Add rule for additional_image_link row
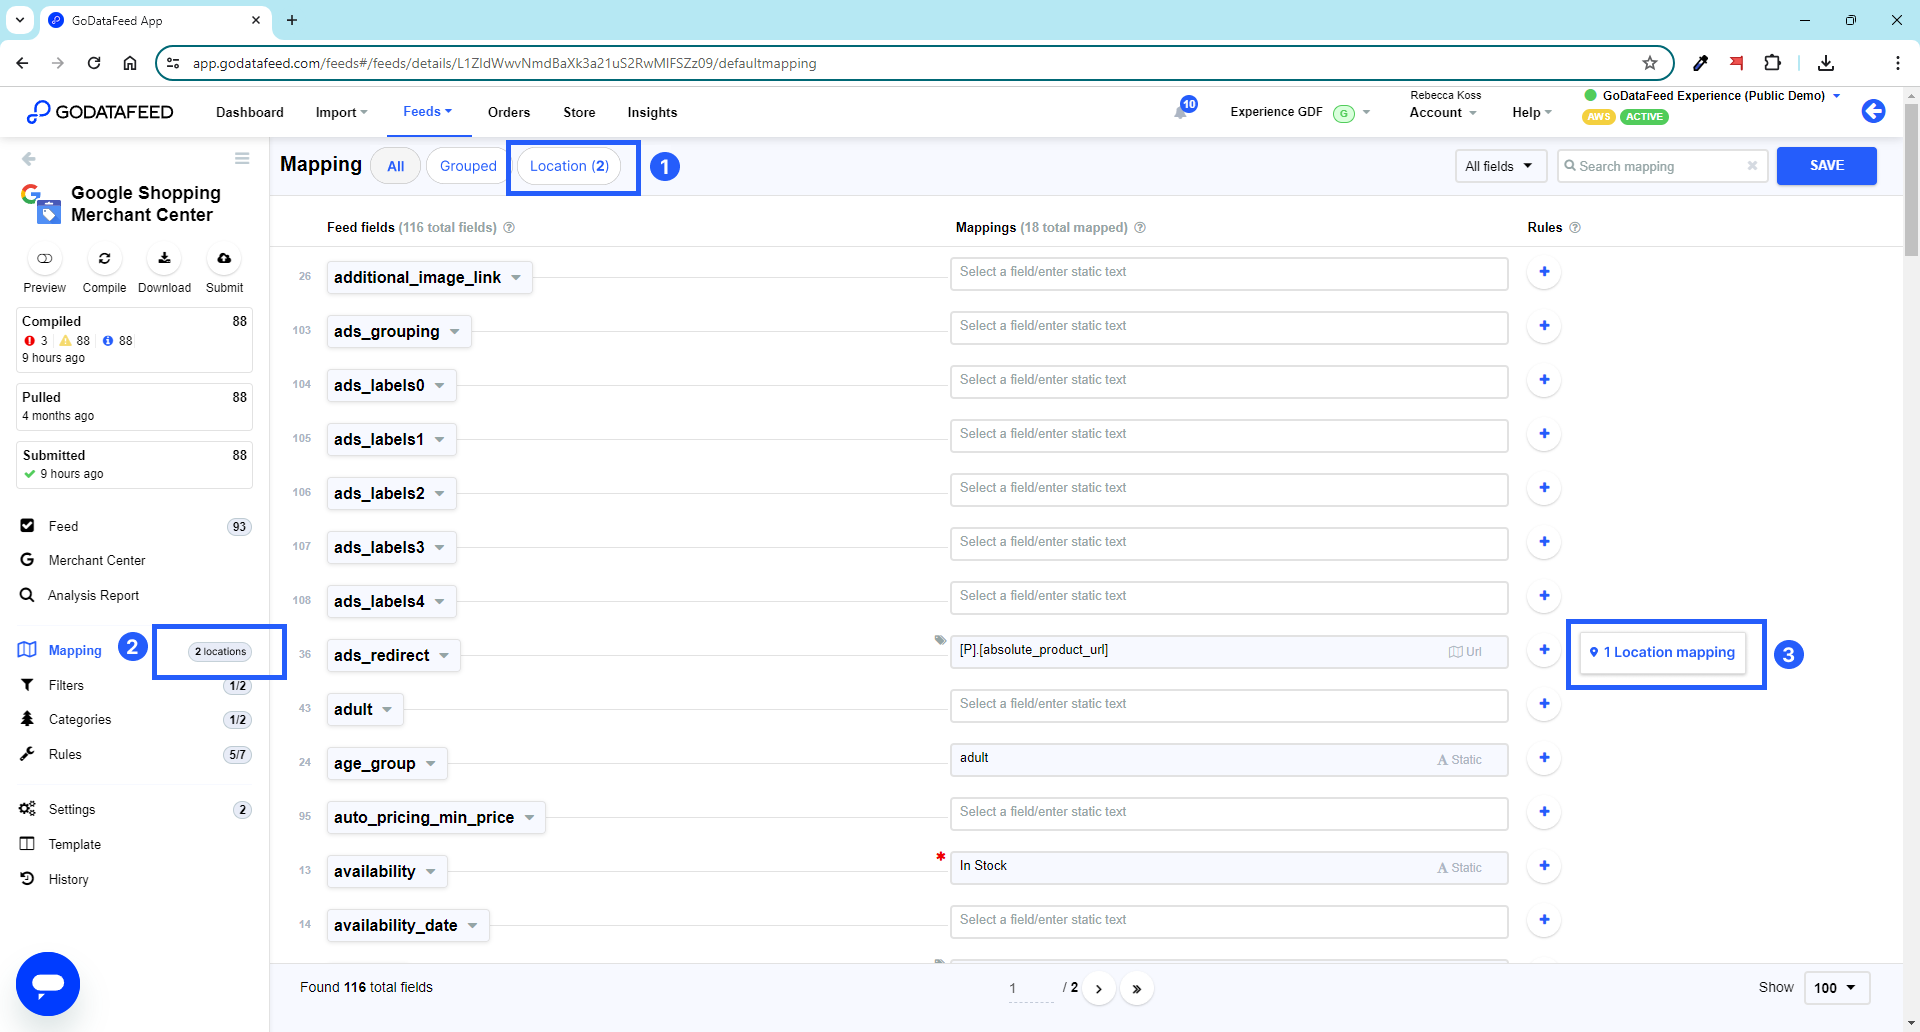This screenshot has height=1032, width=1920. pos(1544,272)
